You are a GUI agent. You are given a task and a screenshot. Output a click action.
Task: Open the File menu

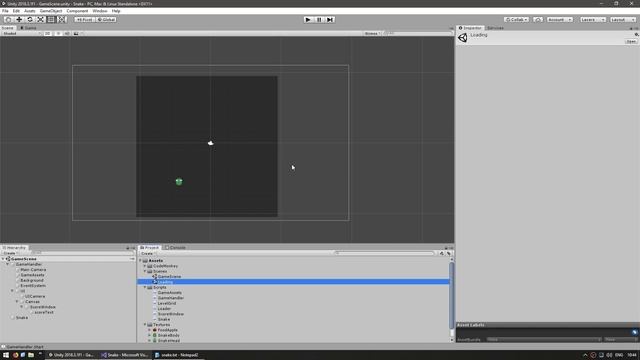[5, 11]
